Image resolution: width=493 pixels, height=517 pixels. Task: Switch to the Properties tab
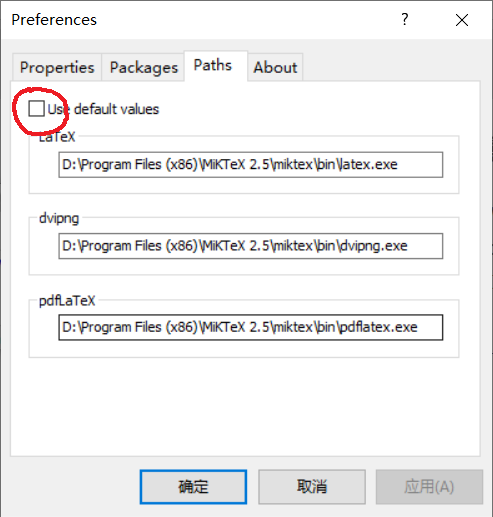coord(57,67)
